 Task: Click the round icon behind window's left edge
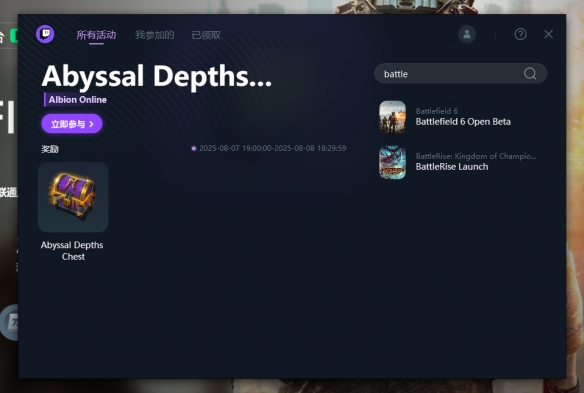click(10, 322)
